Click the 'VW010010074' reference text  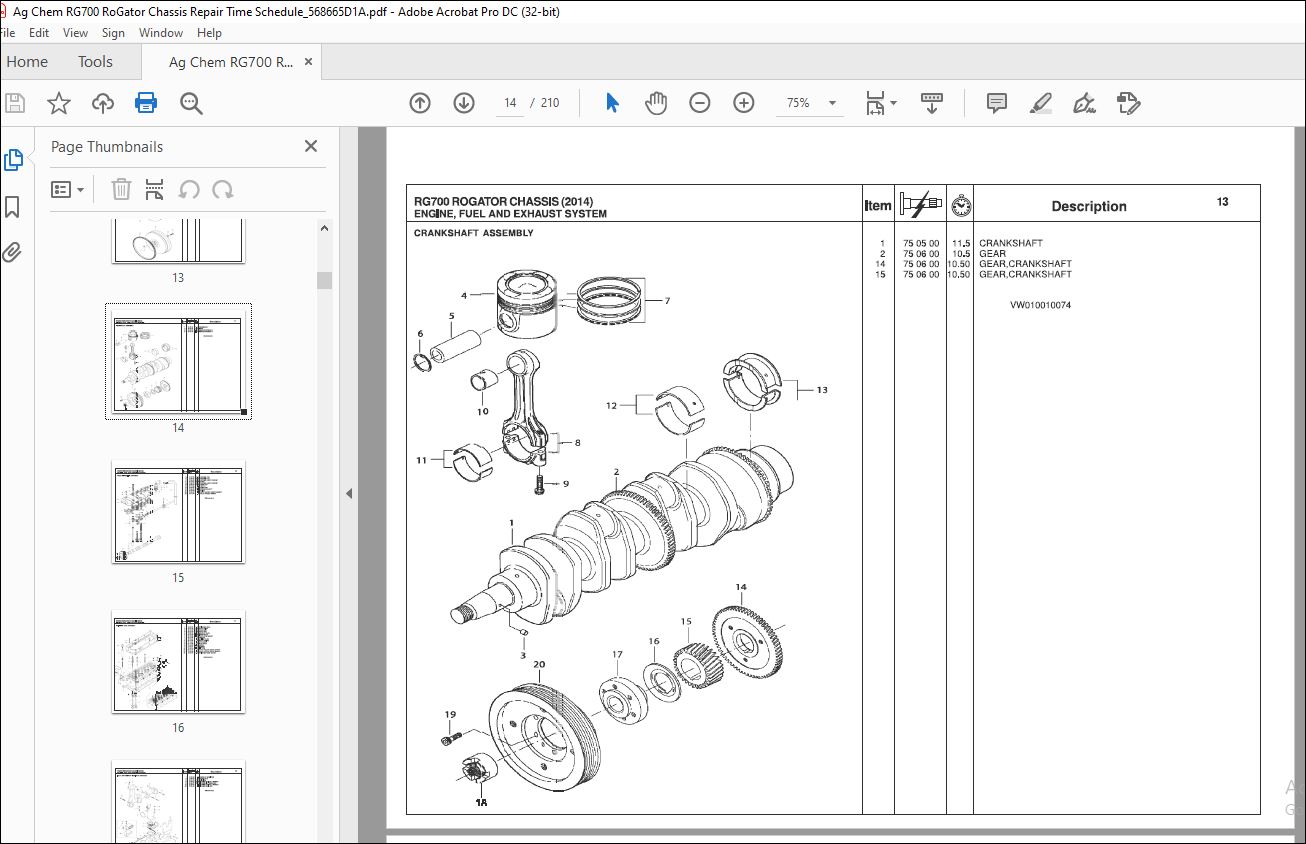[1040, 305]
